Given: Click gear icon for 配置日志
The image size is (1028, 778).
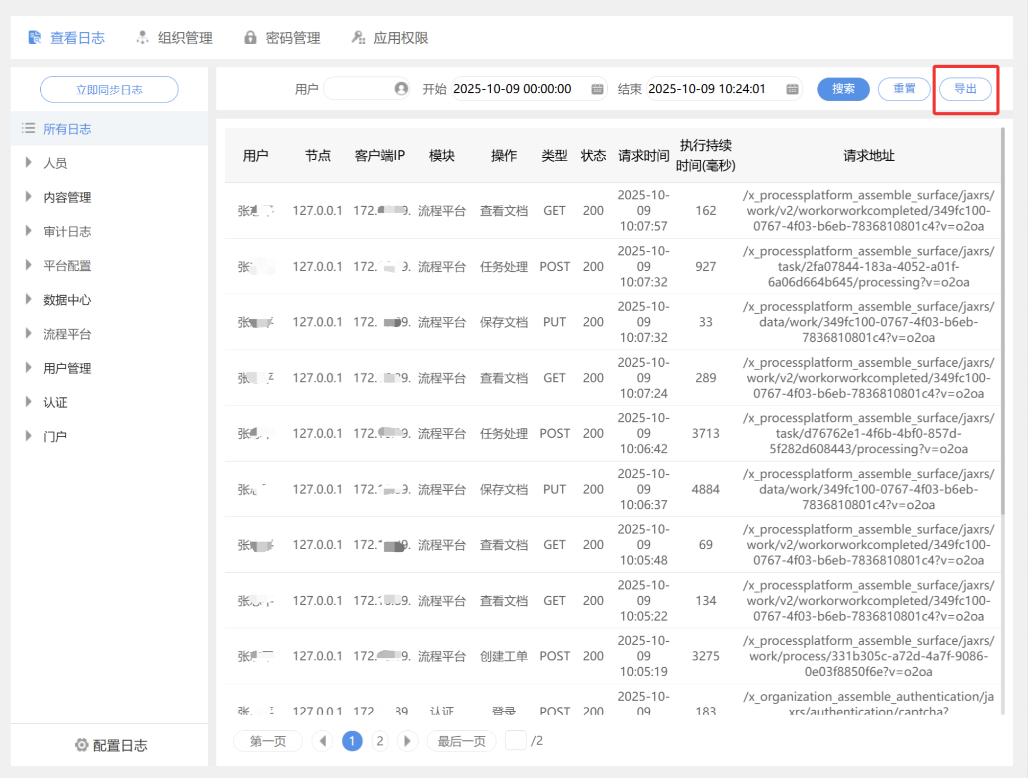Looking at the screenshot, I should 82,745.
